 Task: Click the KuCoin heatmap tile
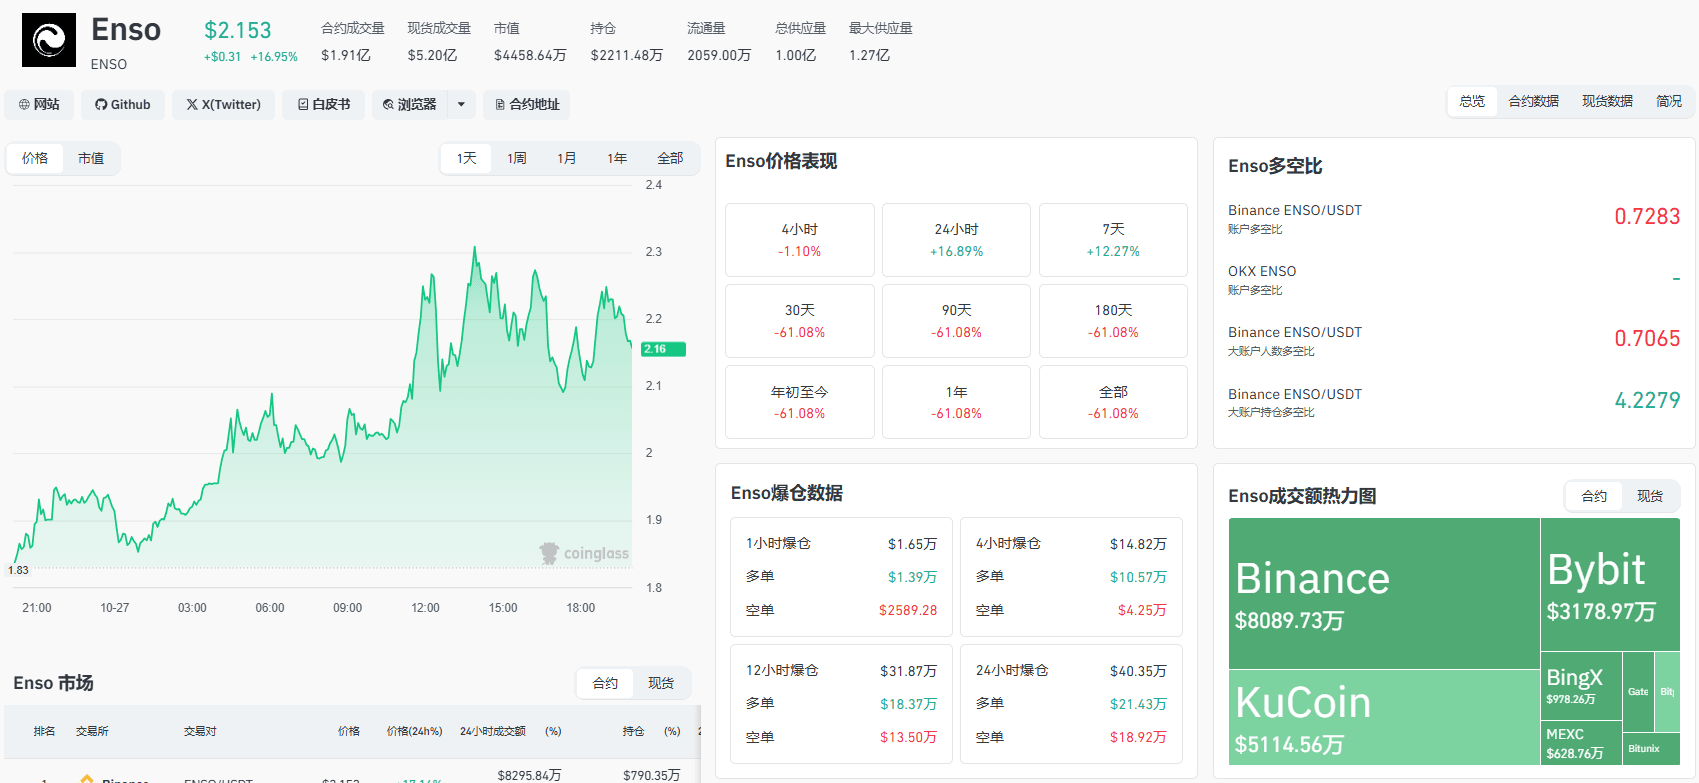point(1384,717)
